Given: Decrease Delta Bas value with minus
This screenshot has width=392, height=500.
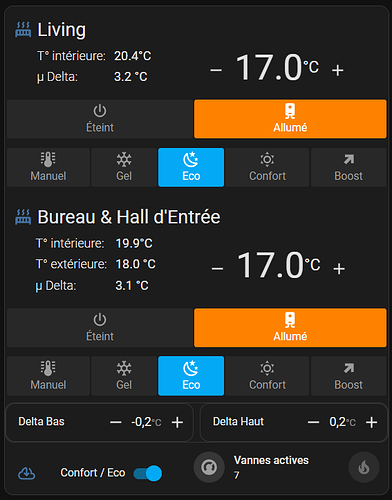Looking at the screenshot, I should pos(116,422).
